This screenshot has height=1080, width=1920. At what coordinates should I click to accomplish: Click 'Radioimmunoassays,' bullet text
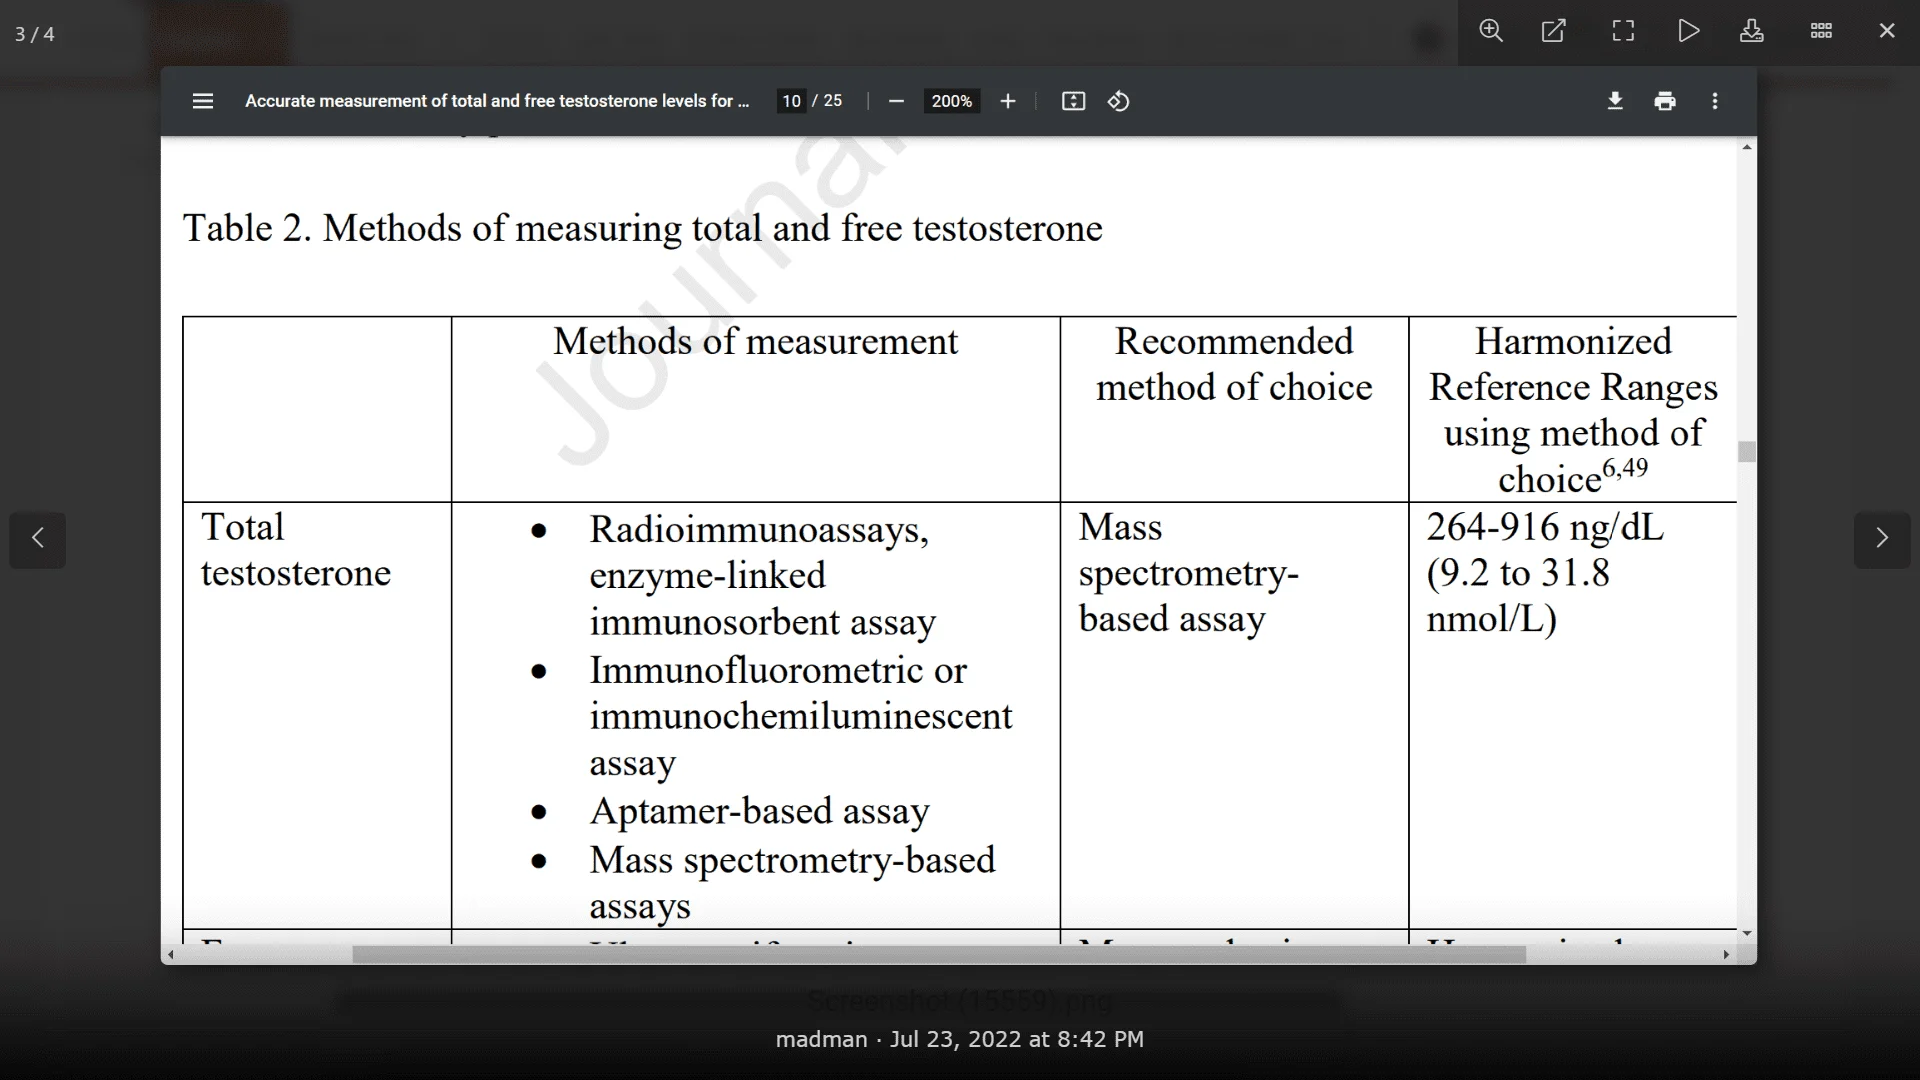759,530
